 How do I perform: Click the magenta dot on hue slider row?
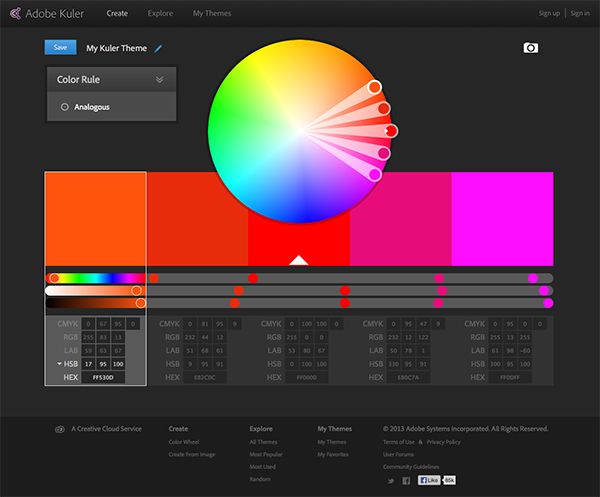point(533,278)
